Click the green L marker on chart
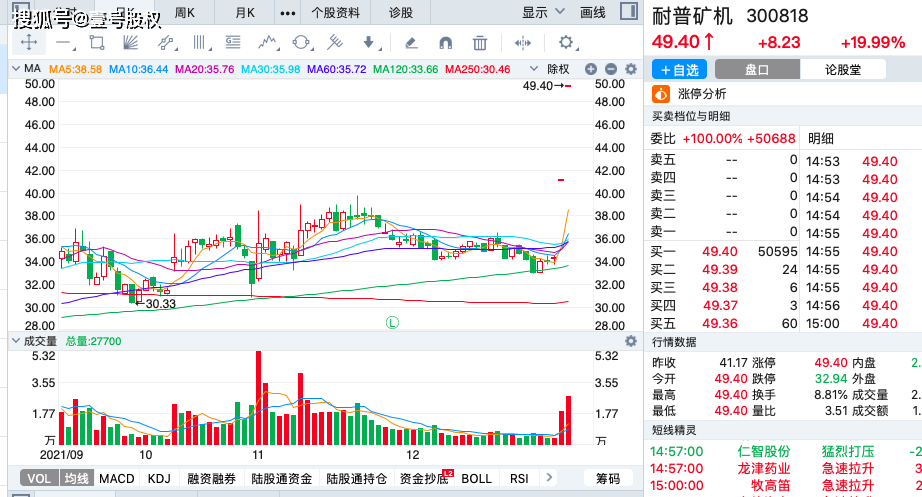 click(x=392, y=322)
